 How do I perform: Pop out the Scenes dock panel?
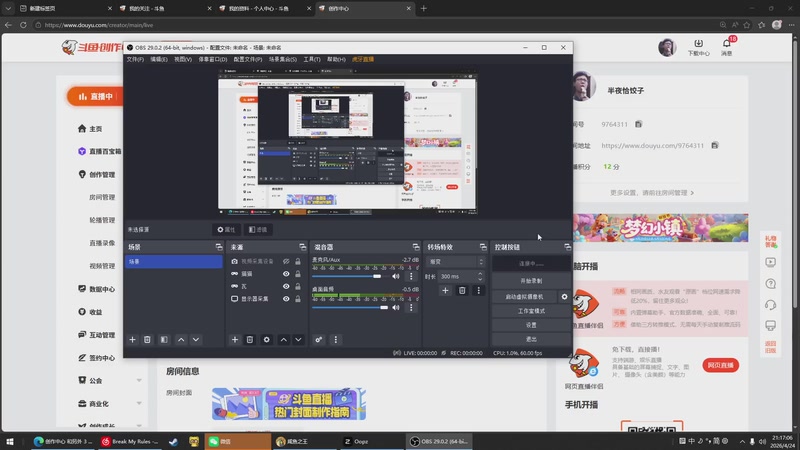[219, 247]
